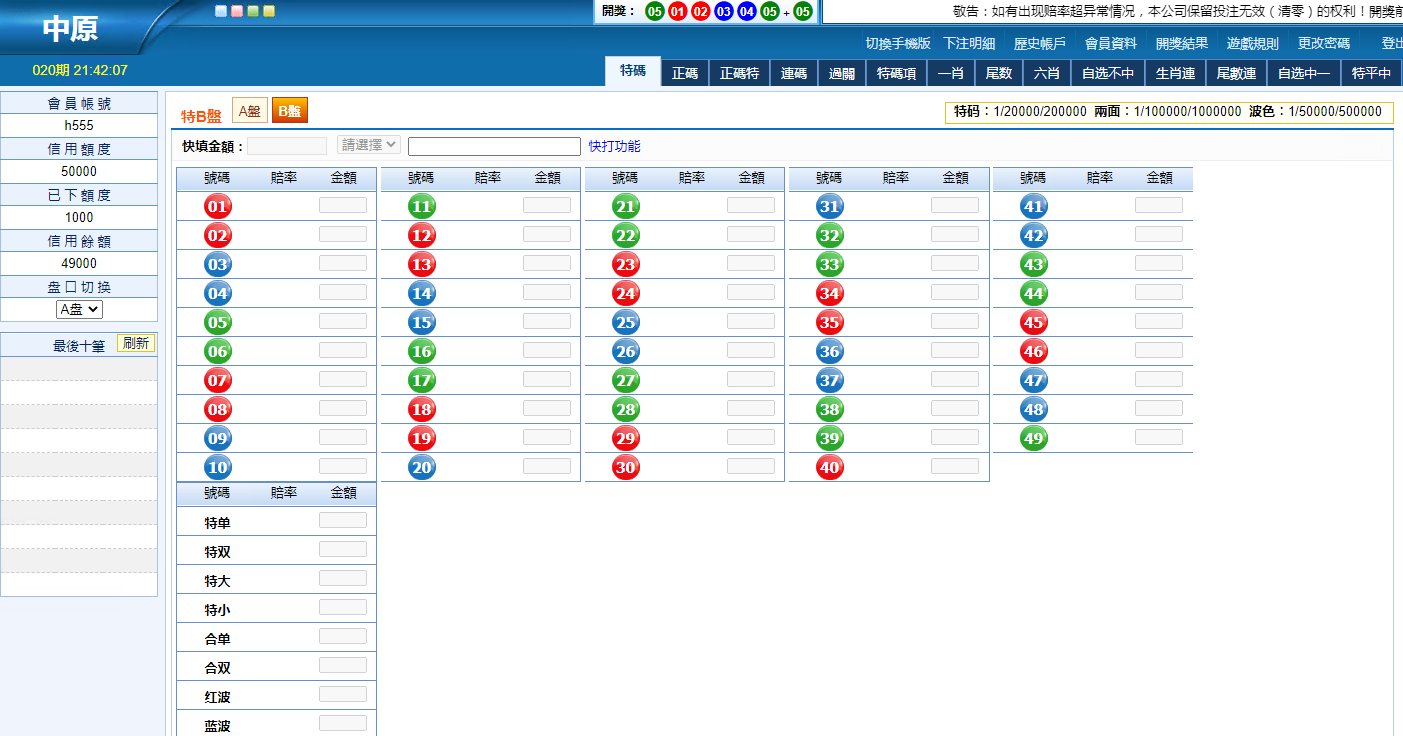
Task: Choose the red number 18 ball
Action: 421,410
